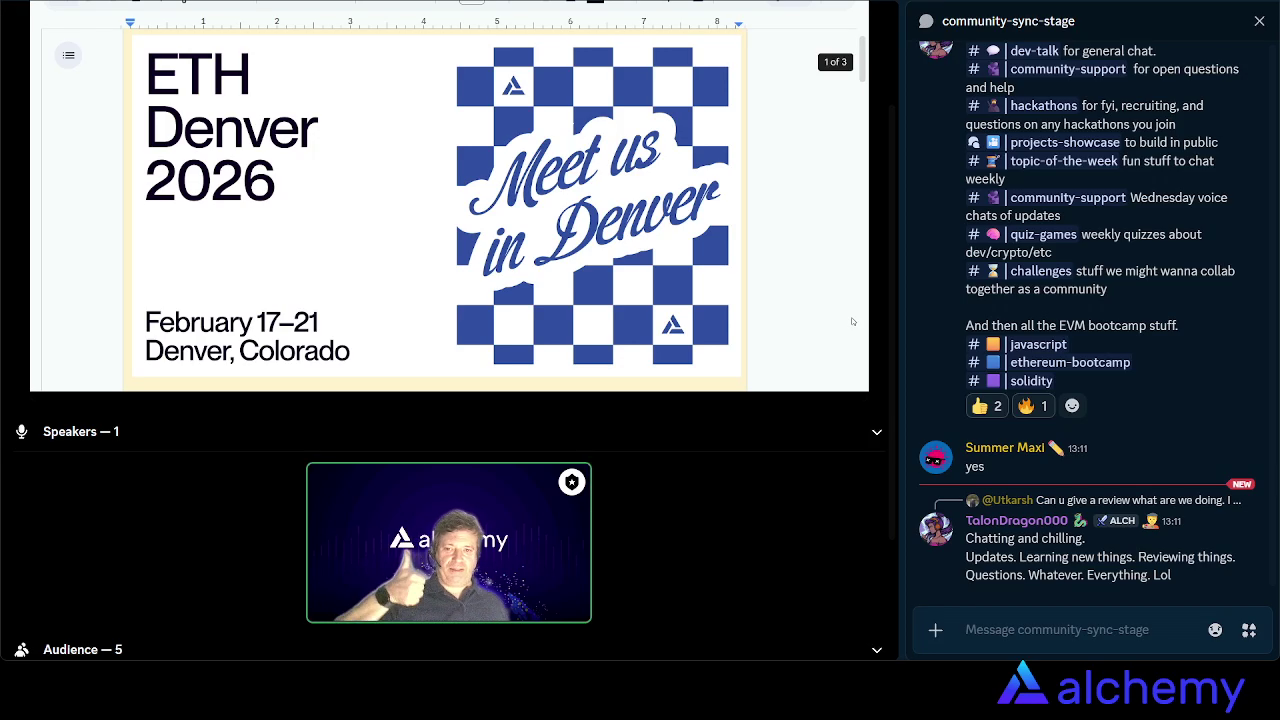Open the apps launcher icon in message bar
The height and width of the screenshot is (720, 1280).
pos(1249,630)
